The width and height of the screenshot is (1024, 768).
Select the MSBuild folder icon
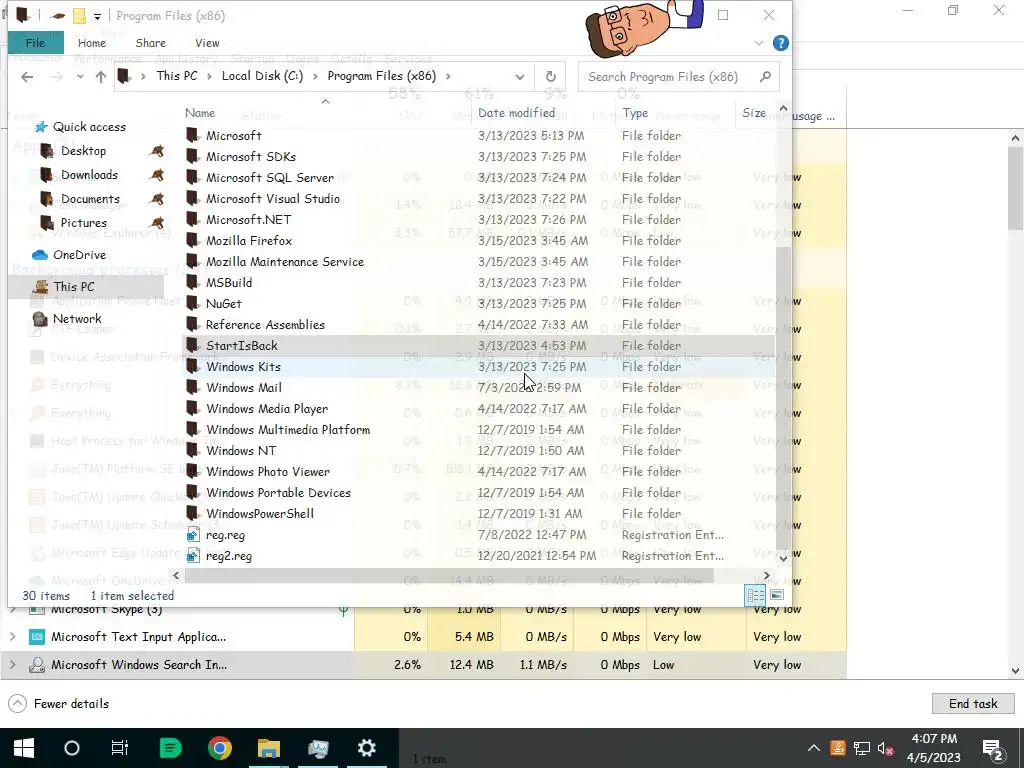(x=192, y=282)
